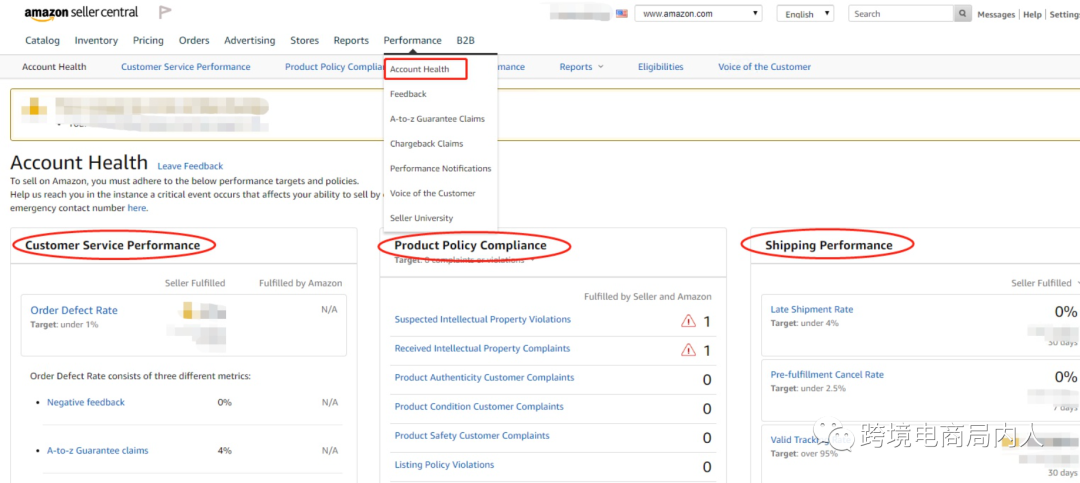
Task: Click the Leave Feedback link
Action: point(190,166)
